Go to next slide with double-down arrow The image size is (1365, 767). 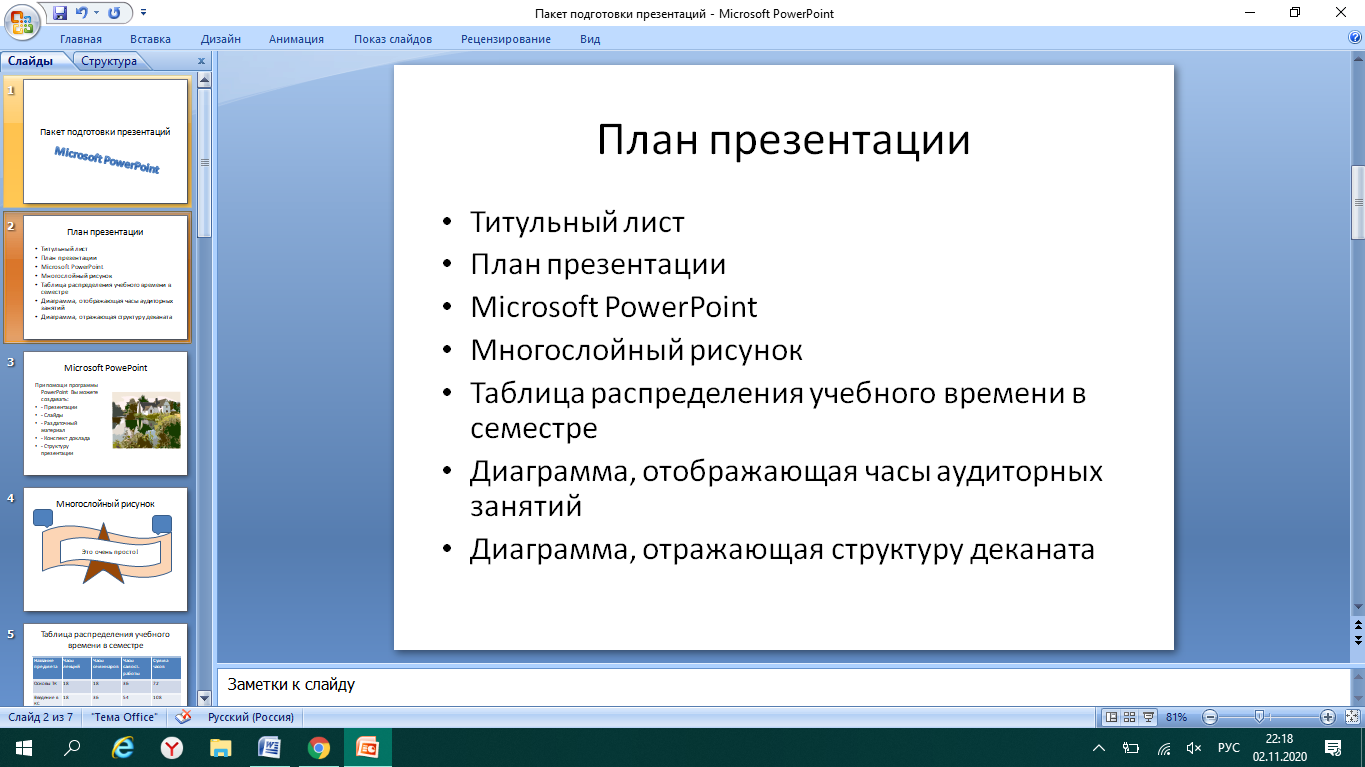coord(1358,638)
